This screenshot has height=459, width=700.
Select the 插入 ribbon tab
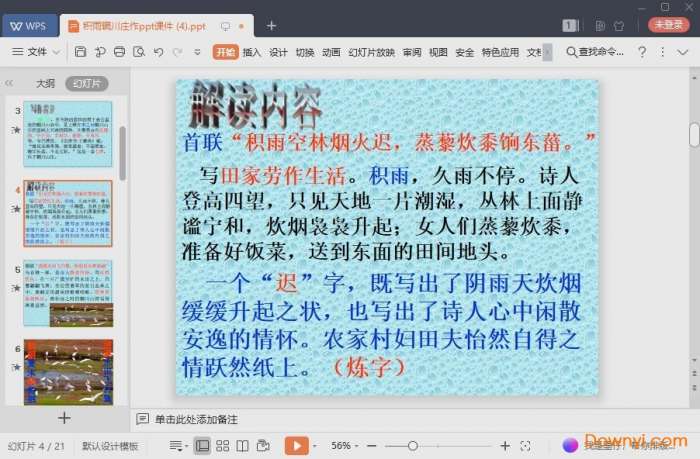tap(252, 52)
